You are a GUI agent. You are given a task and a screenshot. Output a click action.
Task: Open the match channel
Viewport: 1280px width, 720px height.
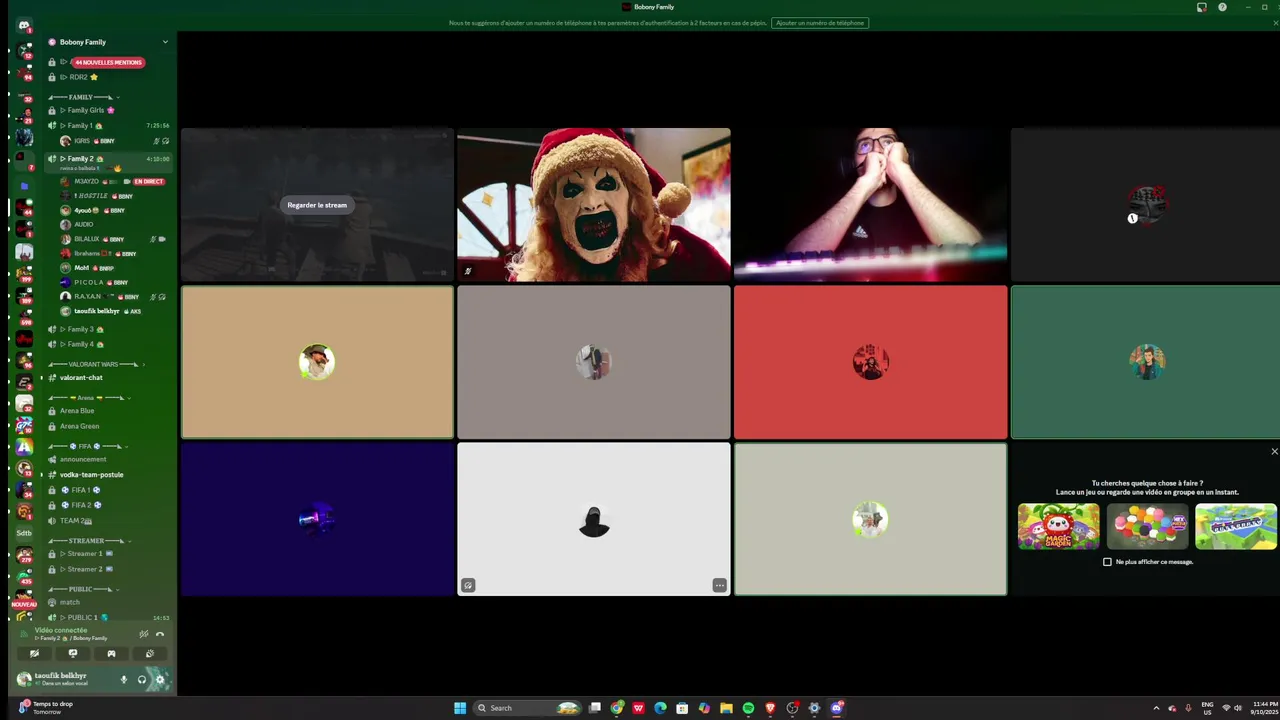click(x=108, y=602)
